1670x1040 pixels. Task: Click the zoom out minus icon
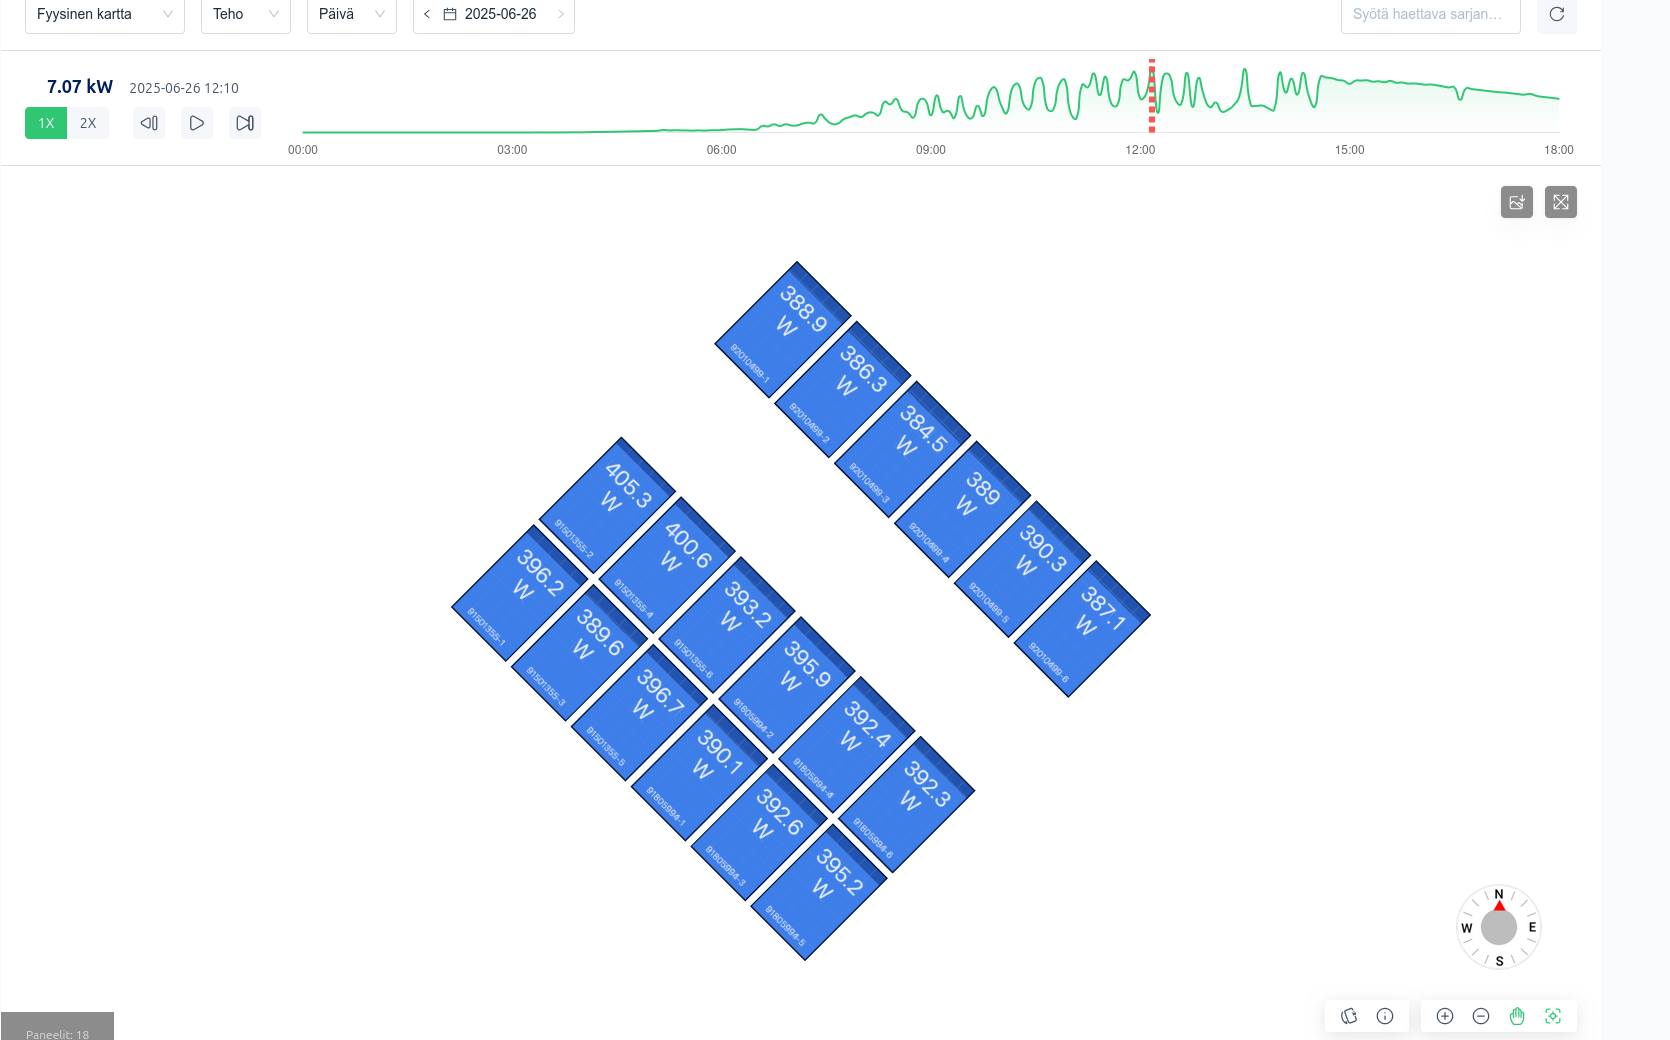coord(1481,1016)
